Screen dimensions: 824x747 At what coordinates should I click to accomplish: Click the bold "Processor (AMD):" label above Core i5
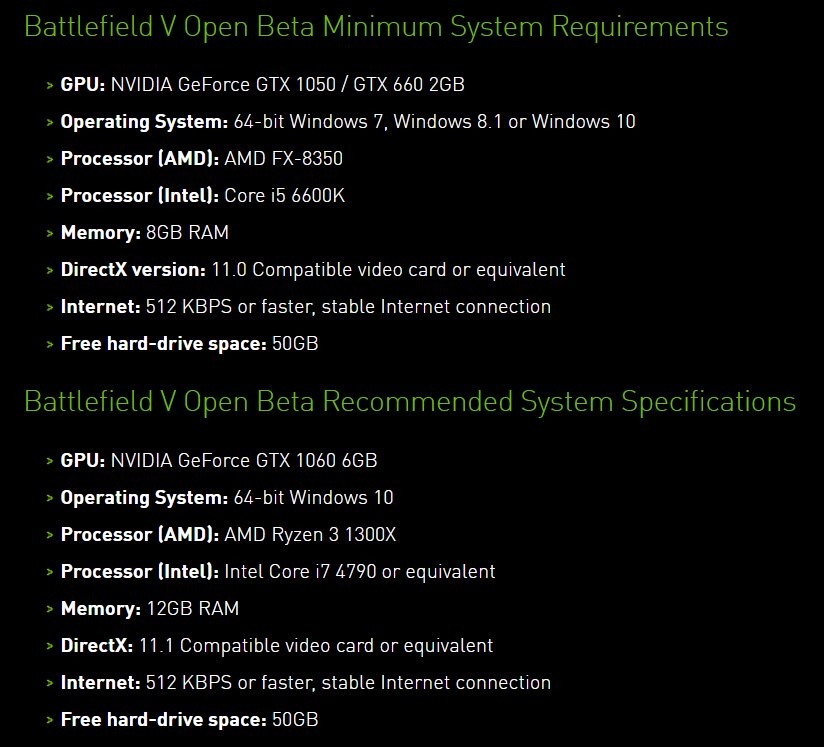click(139, 159)
